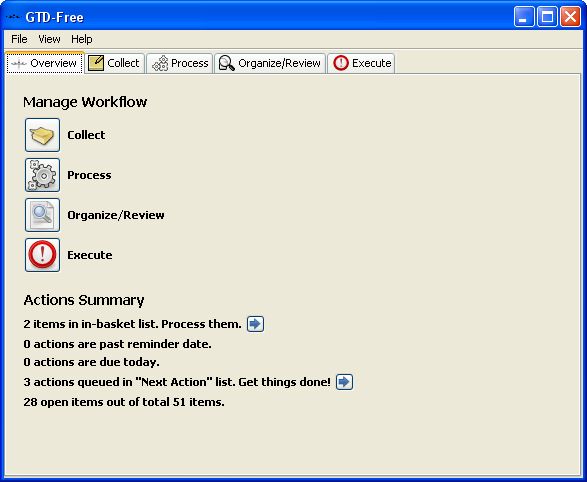Click the Execute label in Manage Workflow
Image resolution: width=587 pixels, height=482 pixels.
tap(90, 255)
